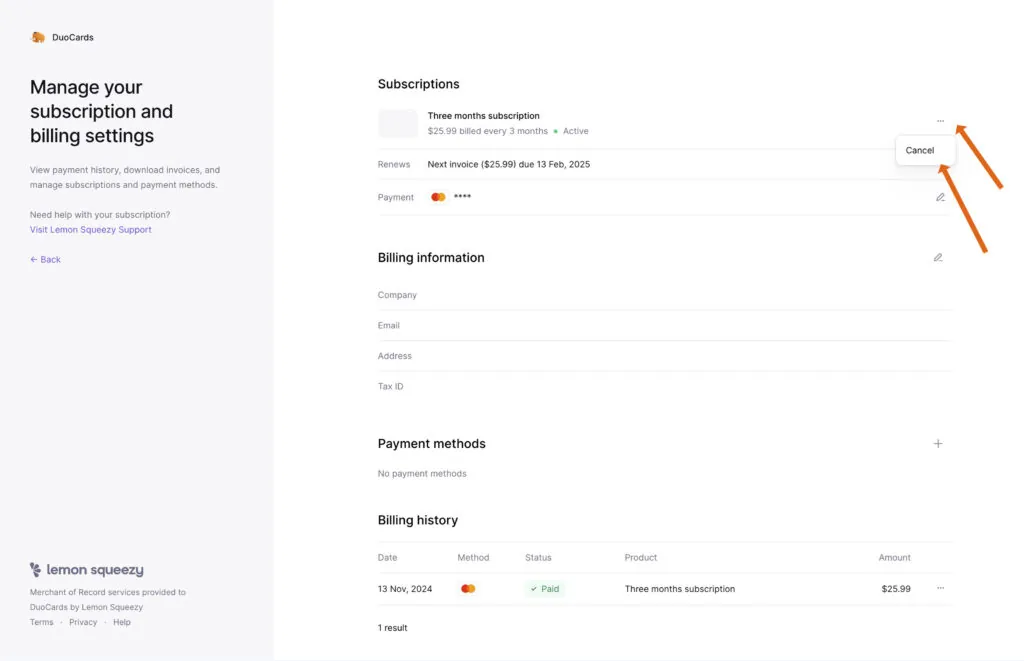This screenshot has width=1024, height=661.
Task: Edit billing information with pencil icon
Action: (938, 257)
